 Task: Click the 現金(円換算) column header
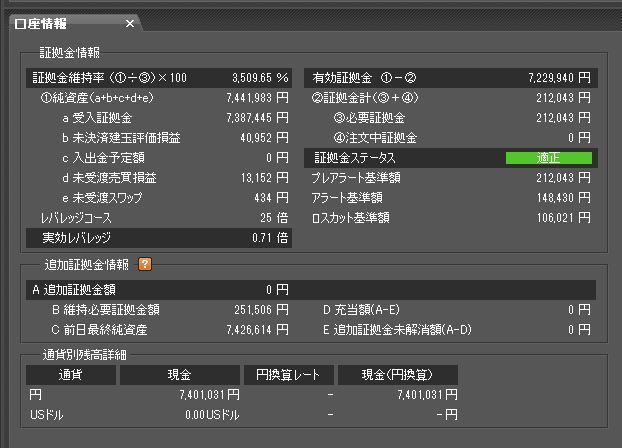pyautogui.click(x=397, y=374)
